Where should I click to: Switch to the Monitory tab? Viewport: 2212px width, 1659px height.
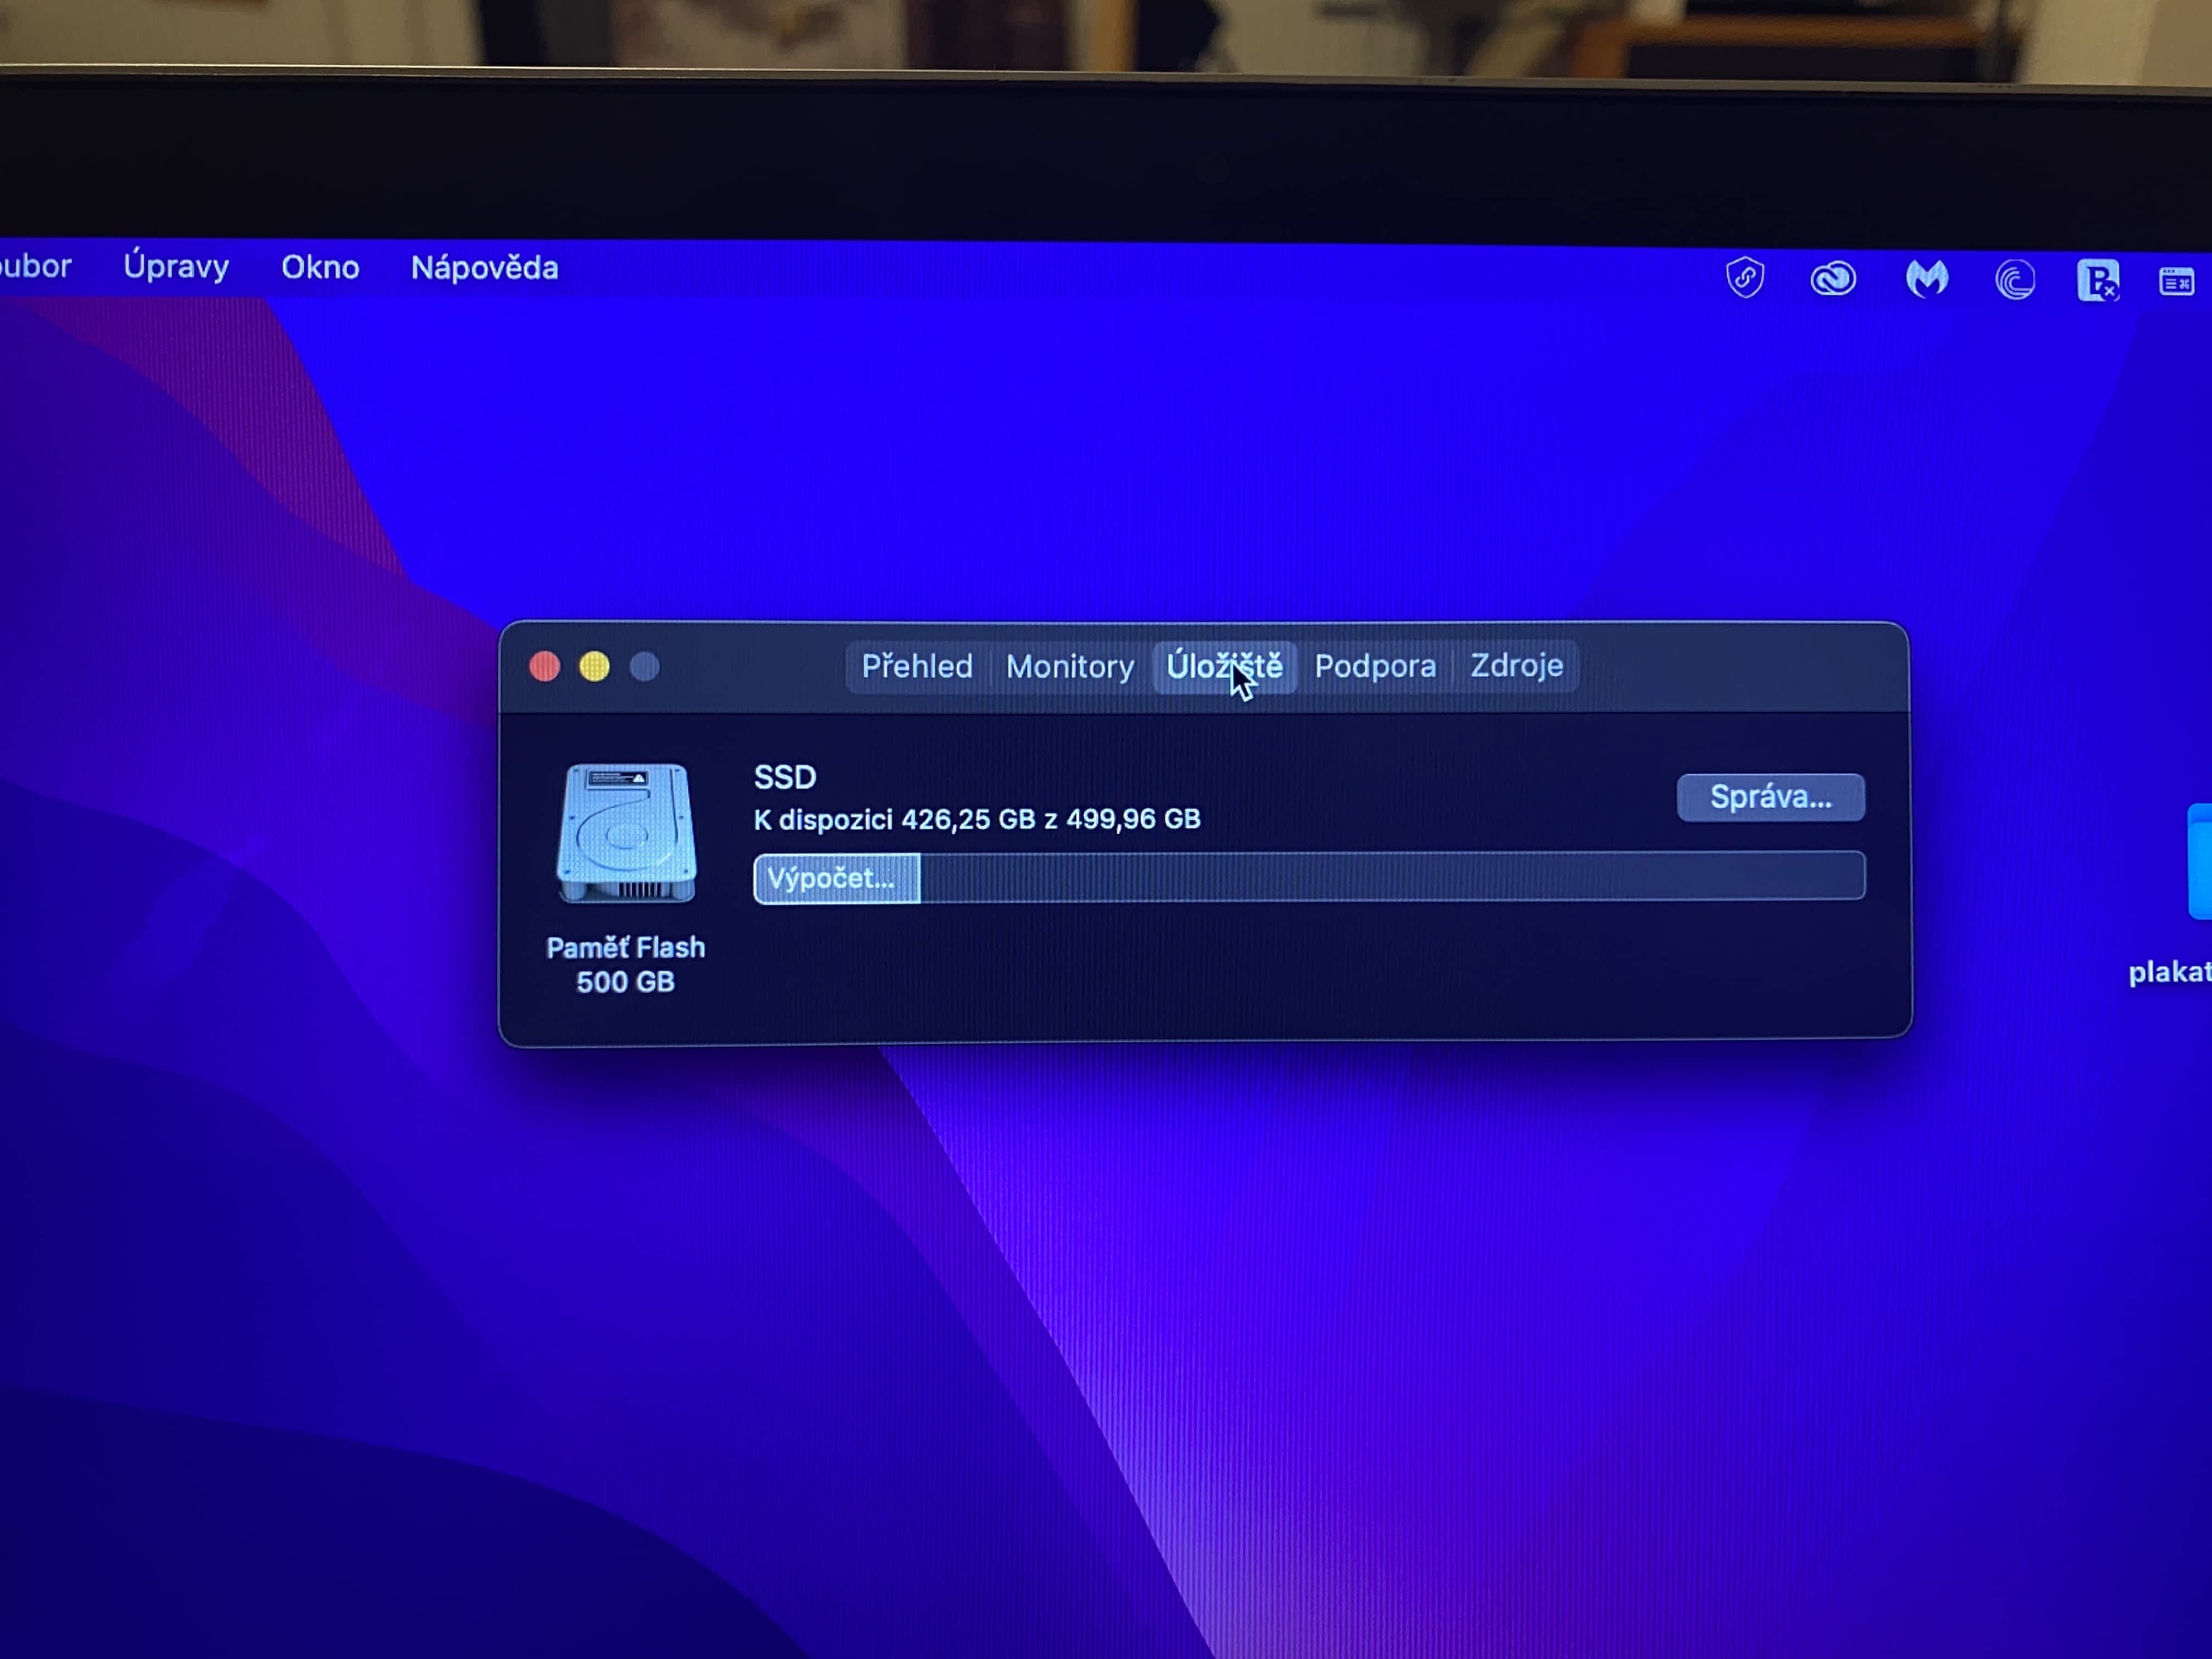pos(1069,666)
